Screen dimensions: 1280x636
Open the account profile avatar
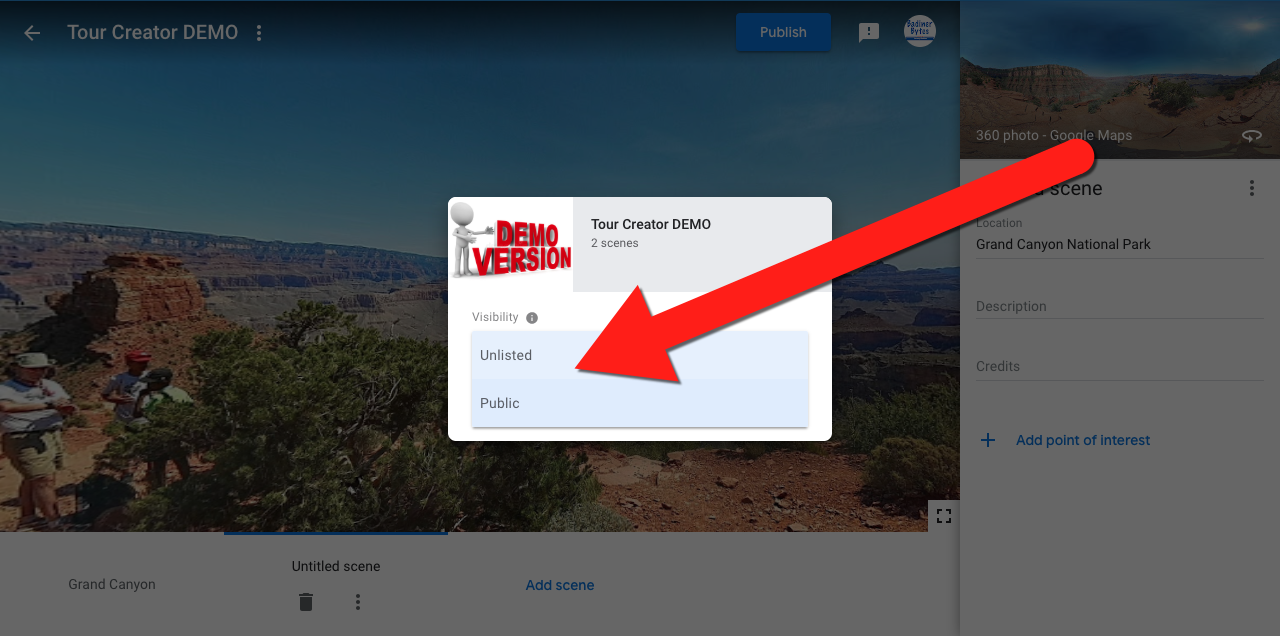pos(920,31)
